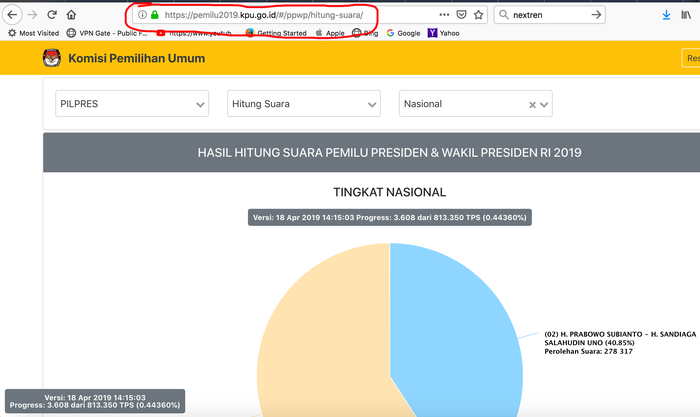Screen dimensions: 700x417
Task: Open the YouTube bookmark
Action: (x=194, y=33)
